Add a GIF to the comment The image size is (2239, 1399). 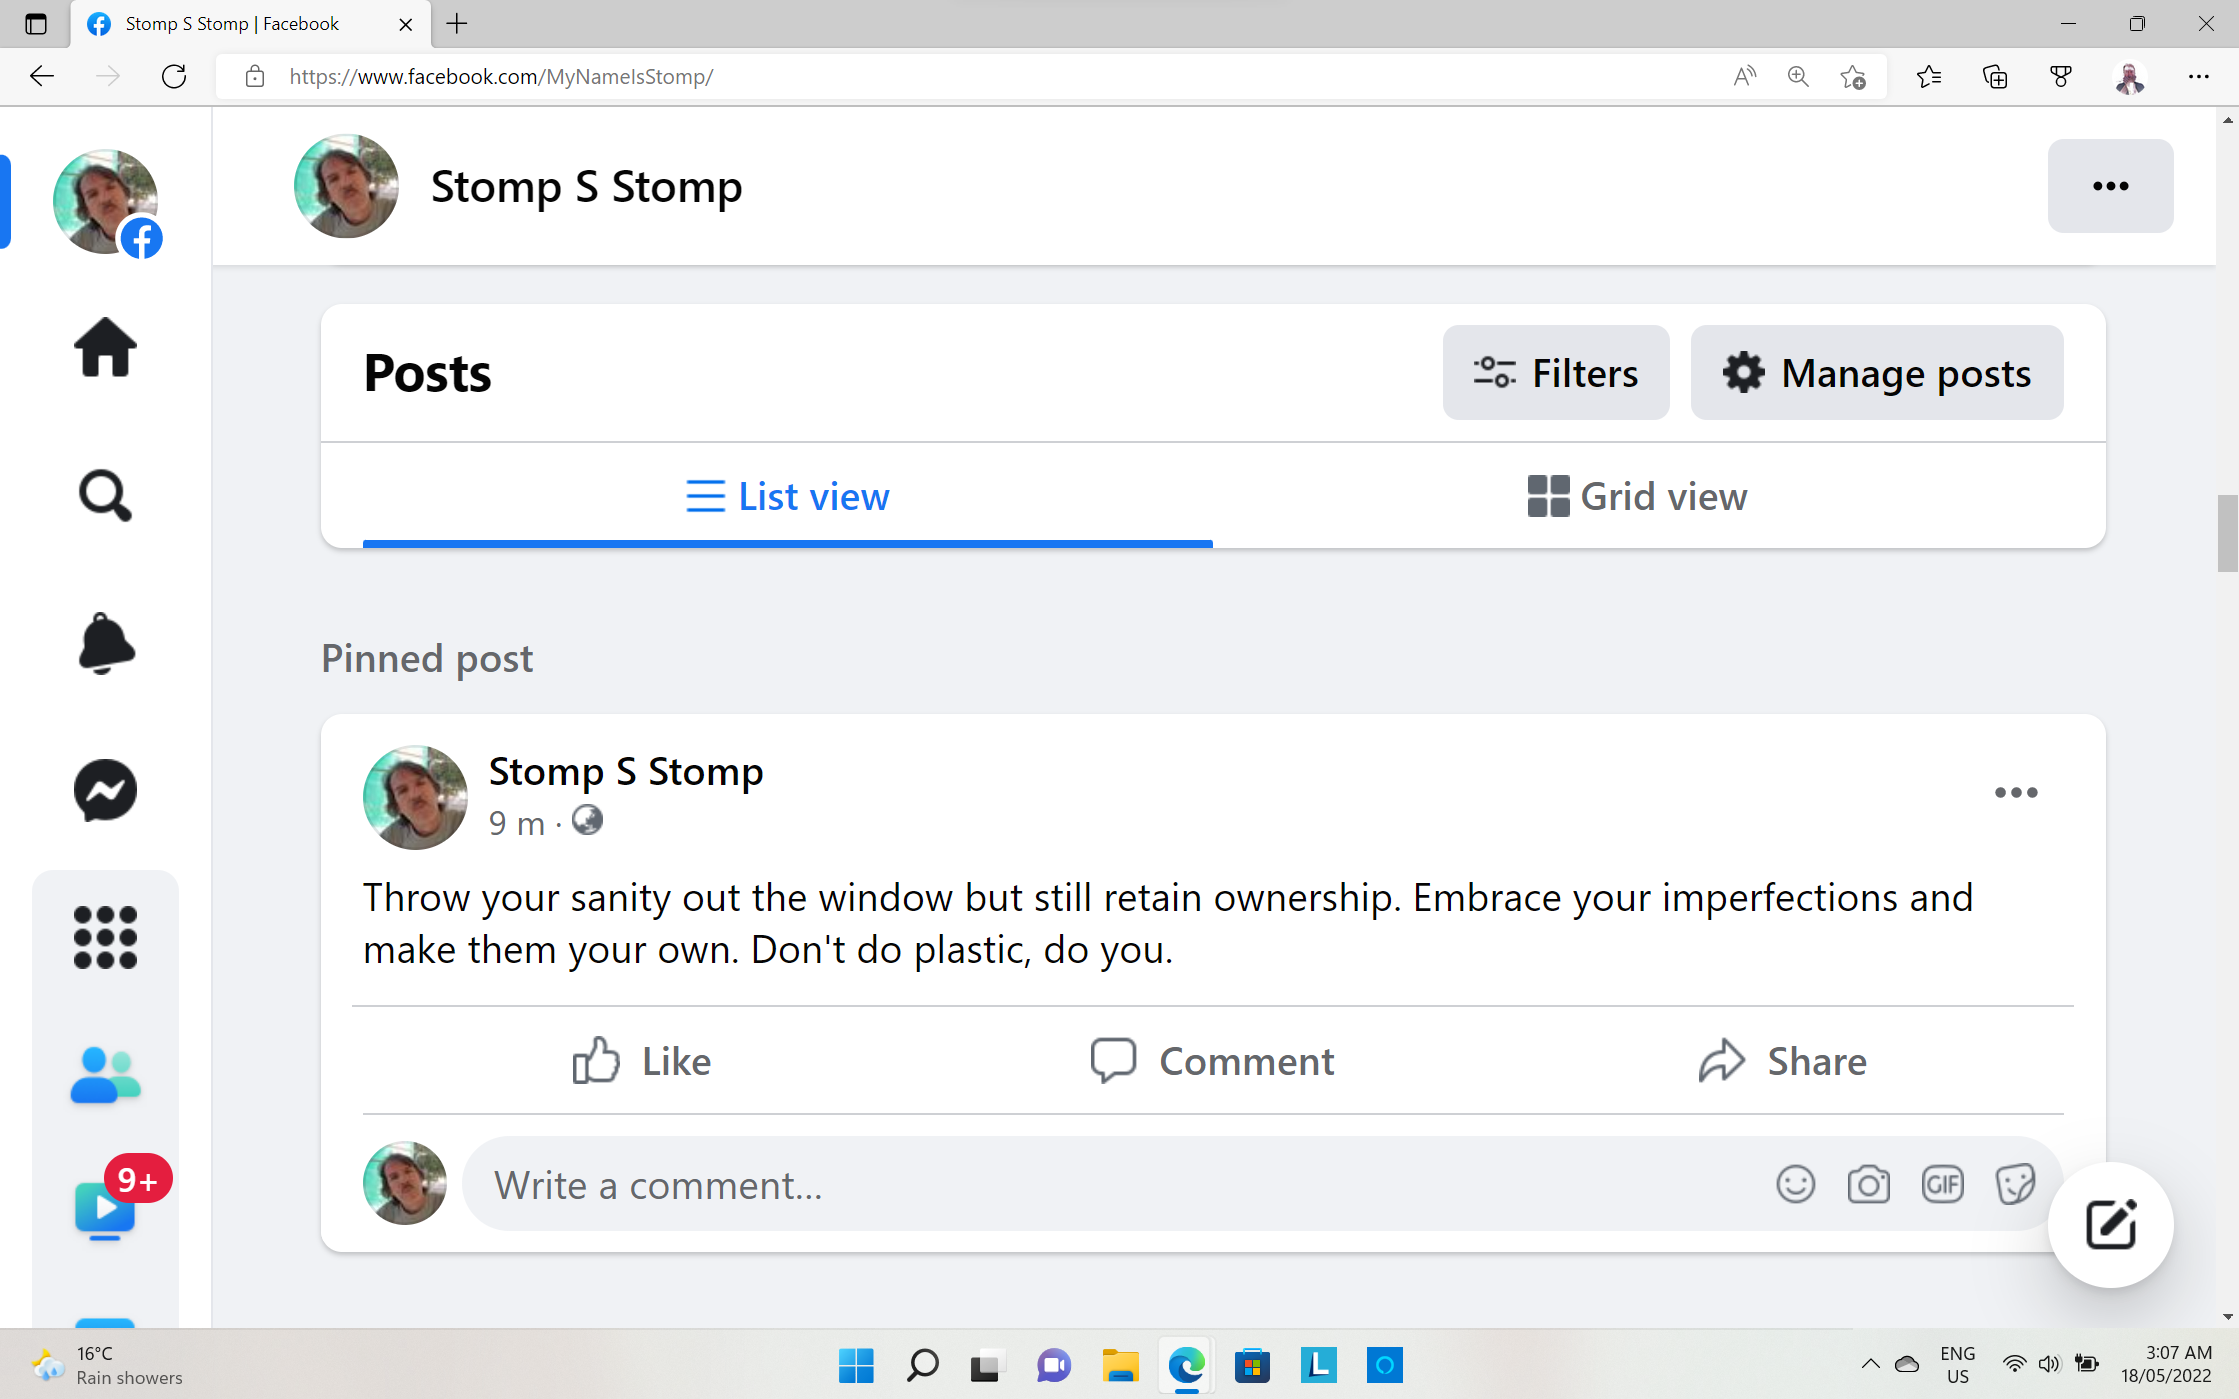[1942, 1185]
